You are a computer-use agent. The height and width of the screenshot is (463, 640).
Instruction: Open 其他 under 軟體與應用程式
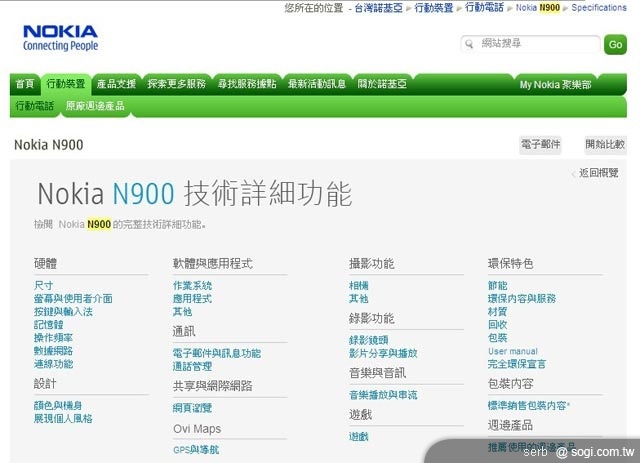[x=182, y=312]
